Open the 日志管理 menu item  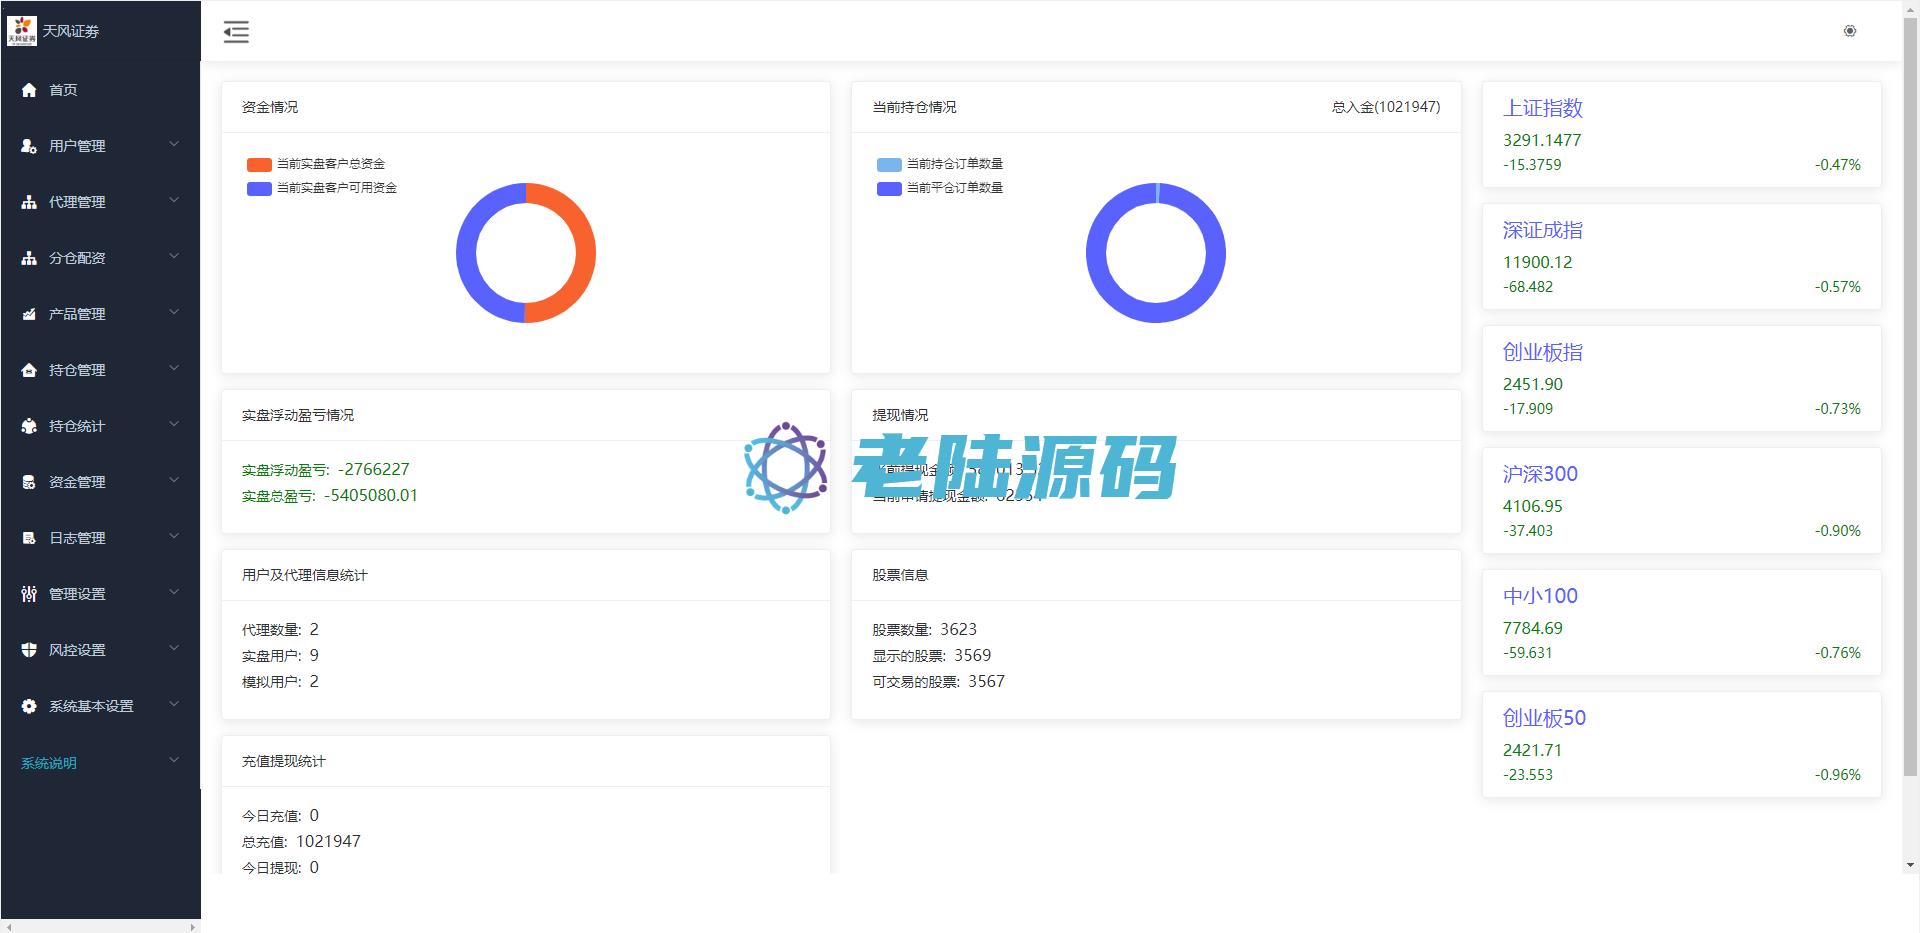77,538
